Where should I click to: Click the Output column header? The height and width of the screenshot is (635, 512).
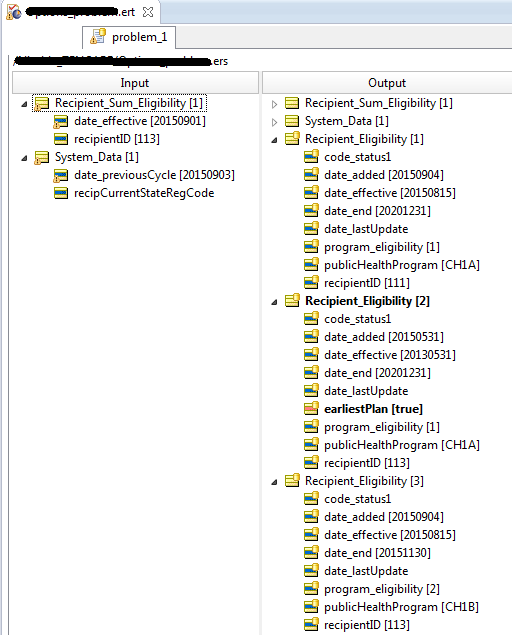click(x=387, y=83)
